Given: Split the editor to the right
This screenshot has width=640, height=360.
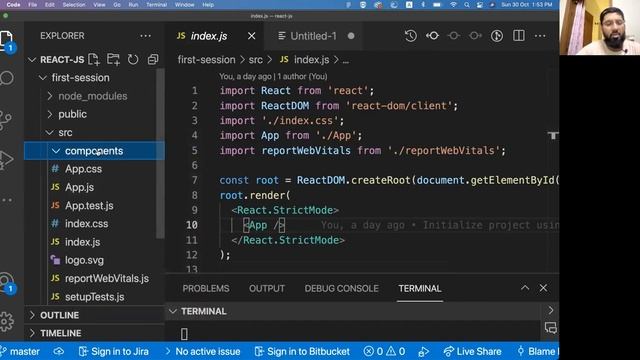Looking at the screenshot, I should (519, 36).
